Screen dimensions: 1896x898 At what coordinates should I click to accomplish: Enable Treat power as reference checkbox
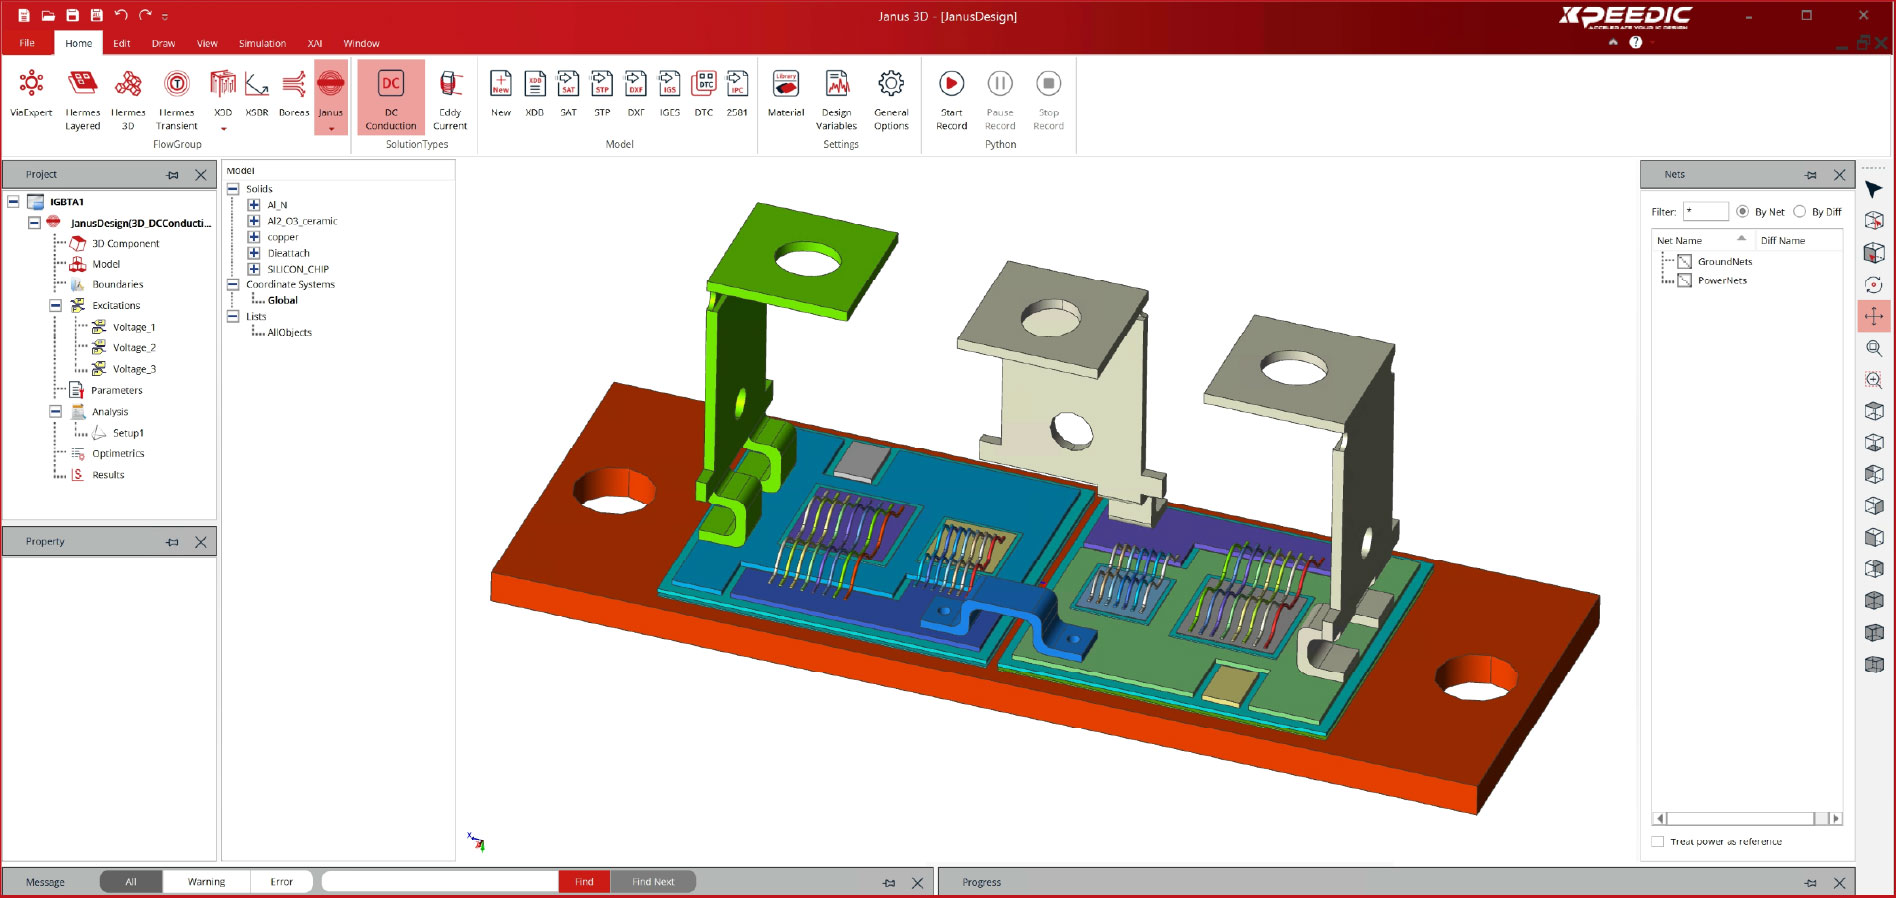click(x=1658, y=842)
